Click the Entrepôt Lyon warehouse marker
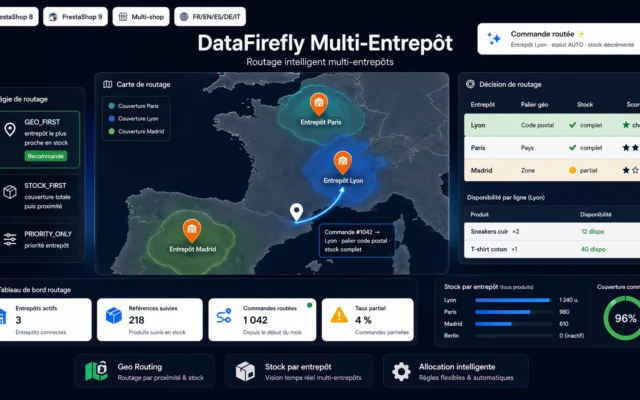This screenshot has height=400, width=640. tap(342, 162)
